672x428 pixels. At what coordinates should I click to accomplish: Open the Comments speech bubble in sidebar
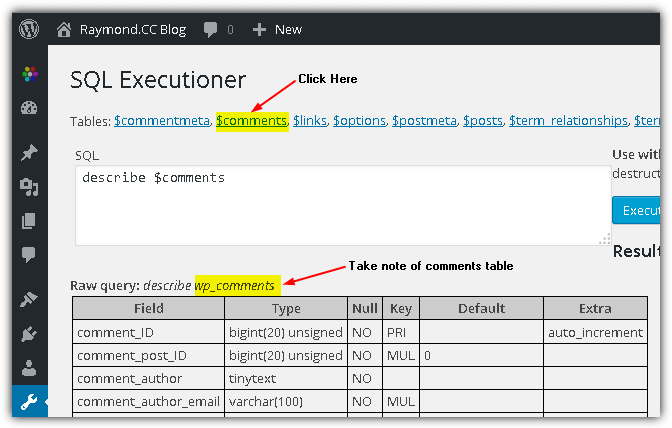[29, 254]
